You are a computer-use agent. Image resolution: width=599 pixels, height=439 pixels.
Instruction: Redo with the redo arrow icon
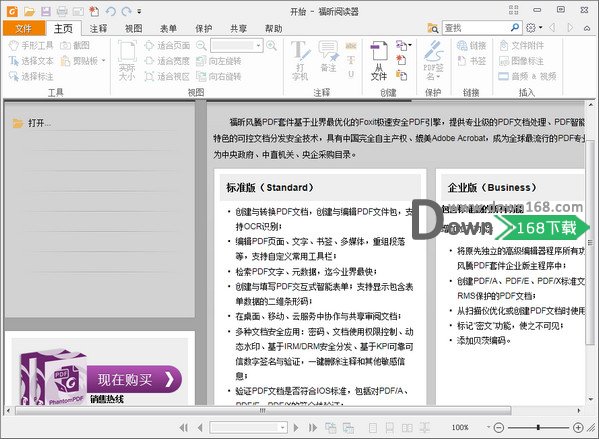pos(126,11)
